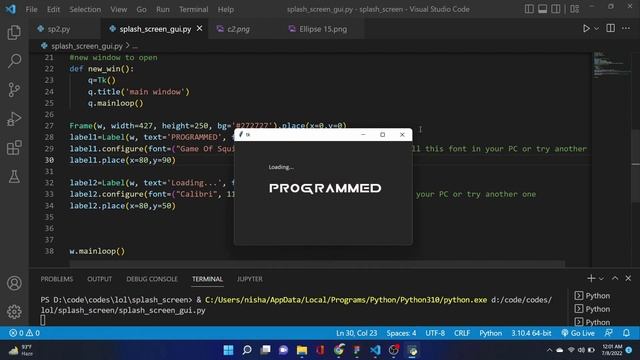Close the splash_screen_gui.py tab
The image size is (640, 360).
click(200, 29)
